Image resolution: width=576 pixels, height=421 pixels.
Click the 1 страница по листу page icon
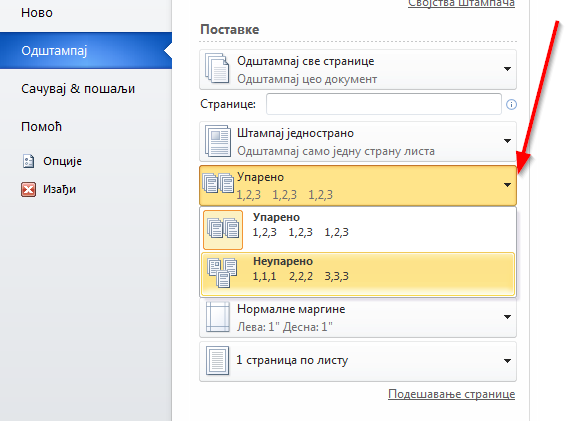pyautogui.click(x=217, y=360)
